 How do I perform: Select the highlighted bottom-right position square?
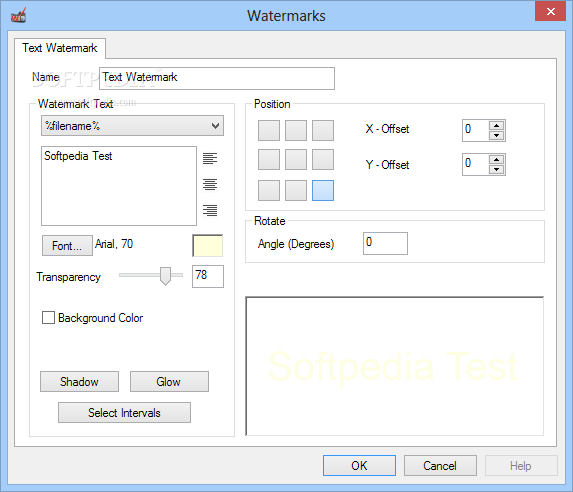click(x=323, y=190)
